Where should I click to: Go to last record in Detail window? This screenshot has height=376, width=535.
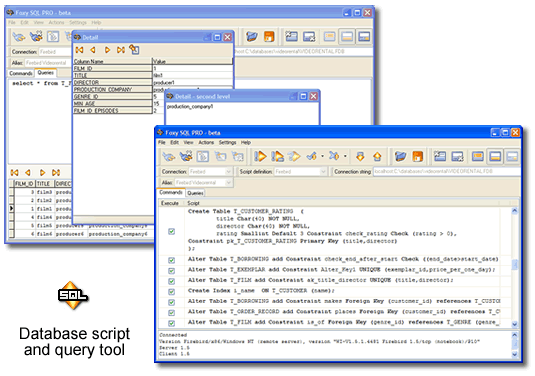tap(121, 50)
